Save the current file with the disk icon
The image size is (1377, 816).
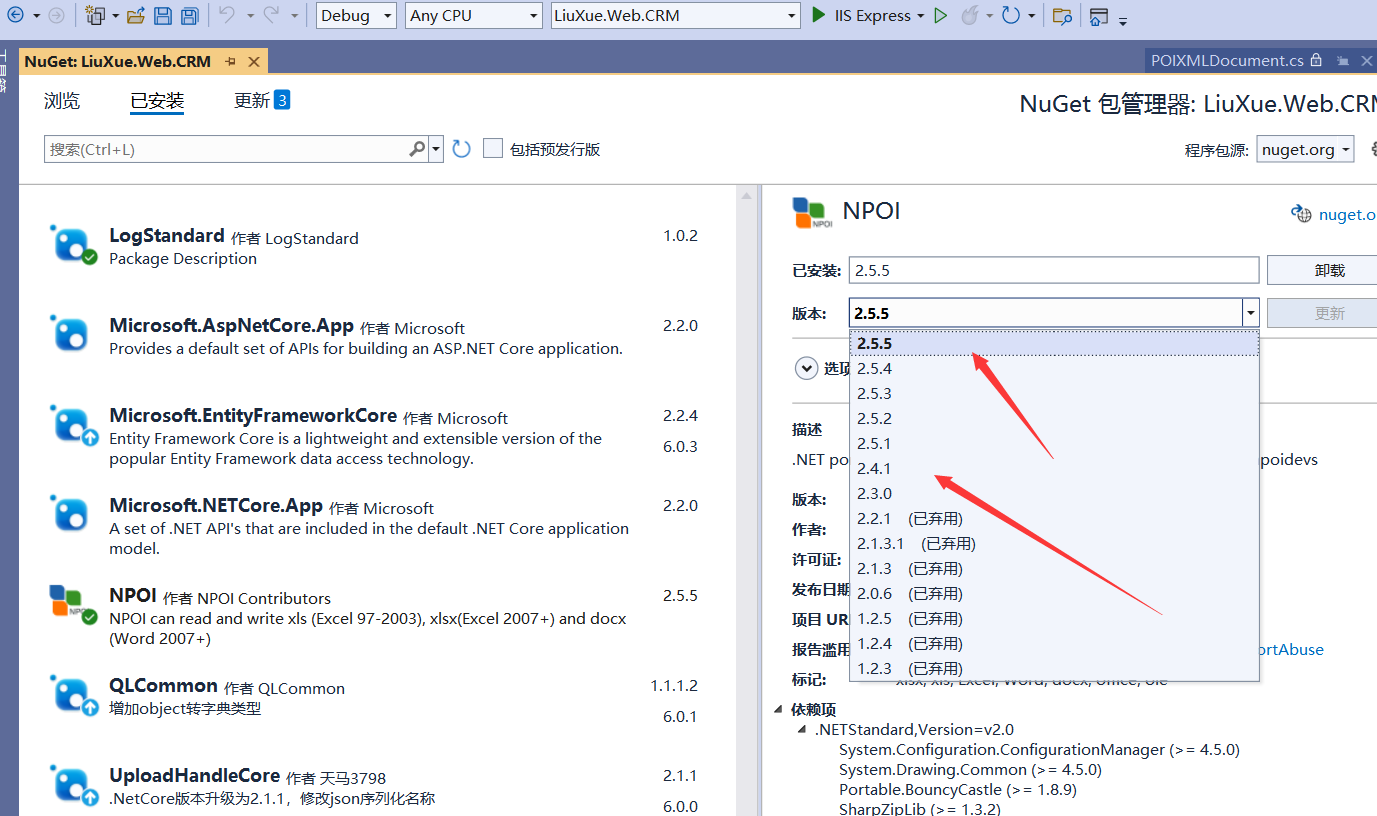tap(162, 16)
